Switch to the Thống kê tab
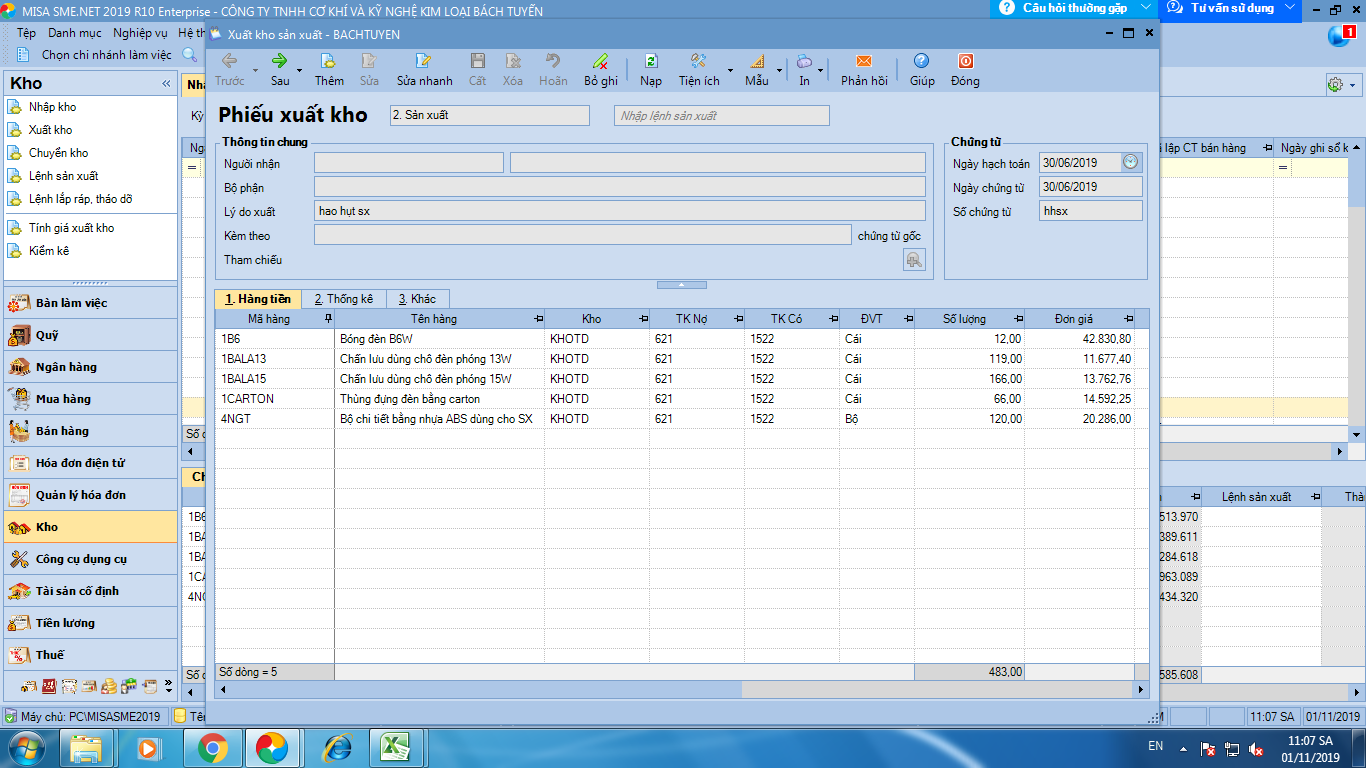Image resolution: width=1366 pixels, height=768 pixels. coord(343,299)
